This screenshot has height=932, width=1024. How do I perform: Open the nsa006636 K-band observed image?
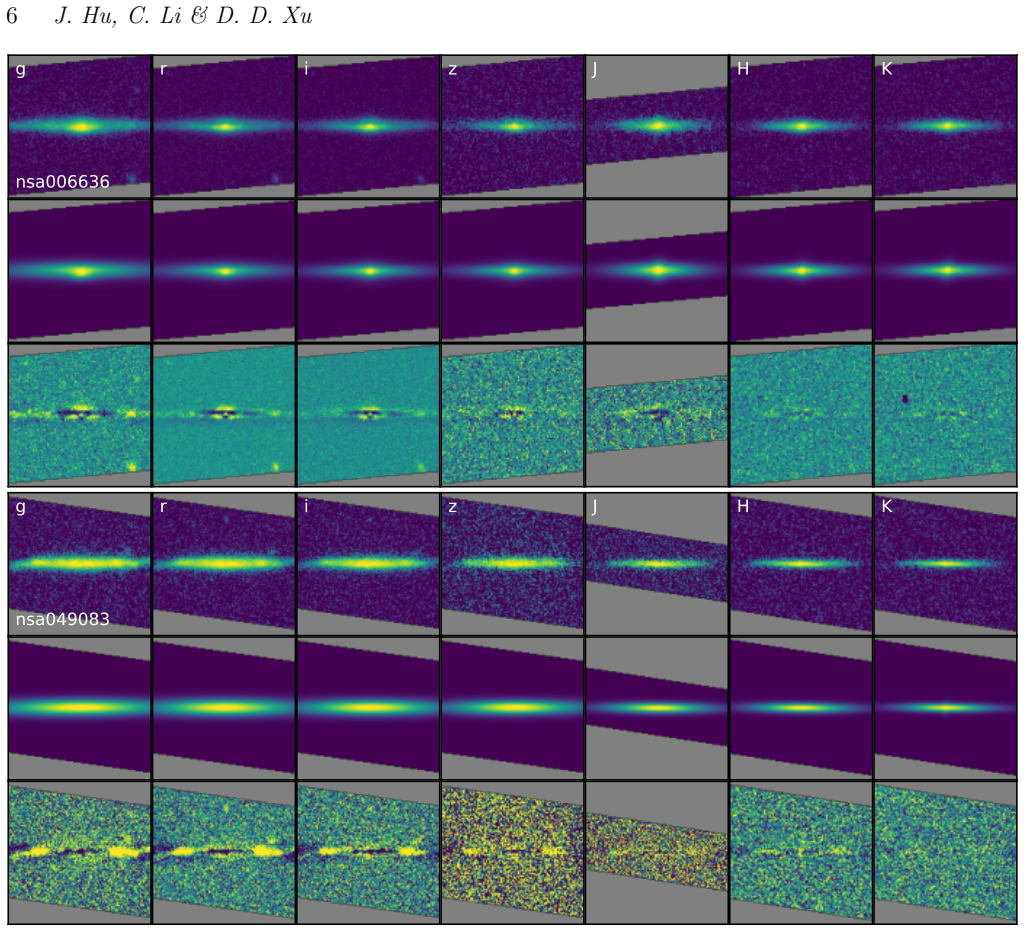(946, 127)
